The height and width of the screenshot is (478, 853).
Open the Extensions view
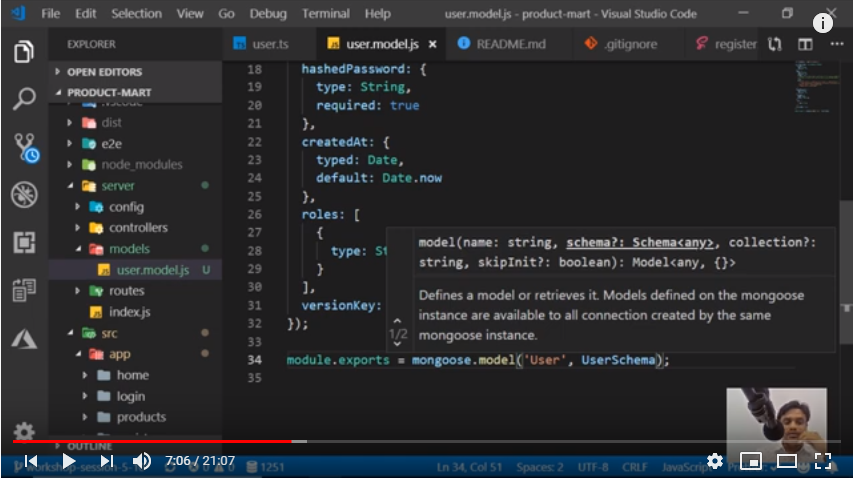pyautogui.click(x=24, y=242)
